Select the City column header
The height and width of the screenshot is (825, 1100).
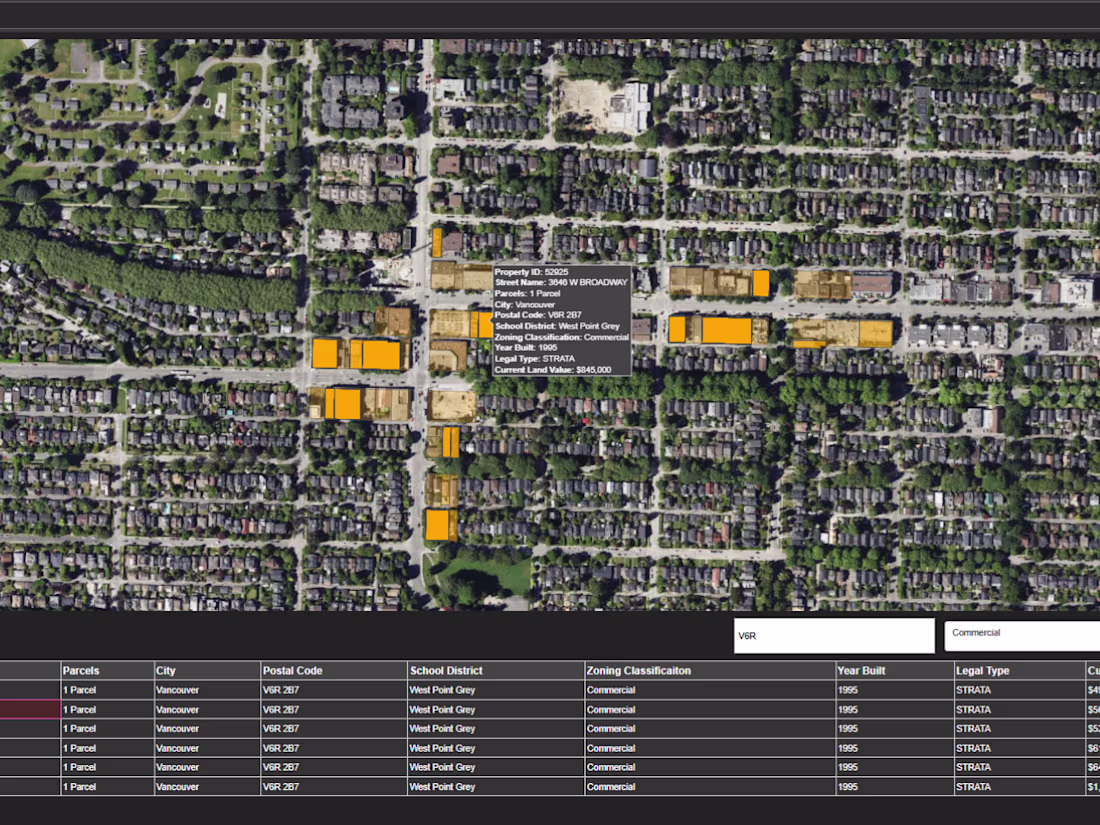(207, 671)
